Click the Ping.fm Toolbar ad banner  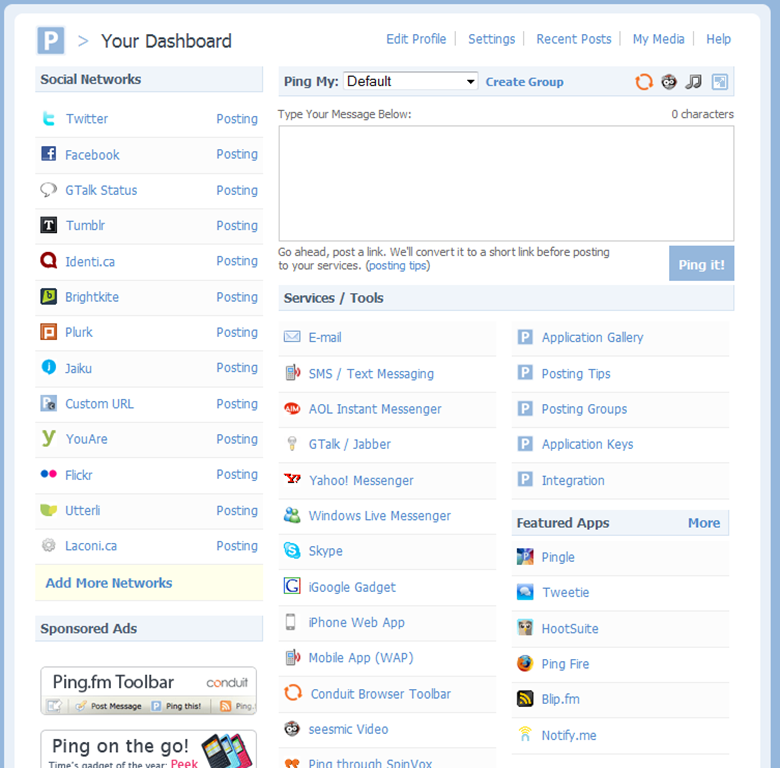click(149, 691)
